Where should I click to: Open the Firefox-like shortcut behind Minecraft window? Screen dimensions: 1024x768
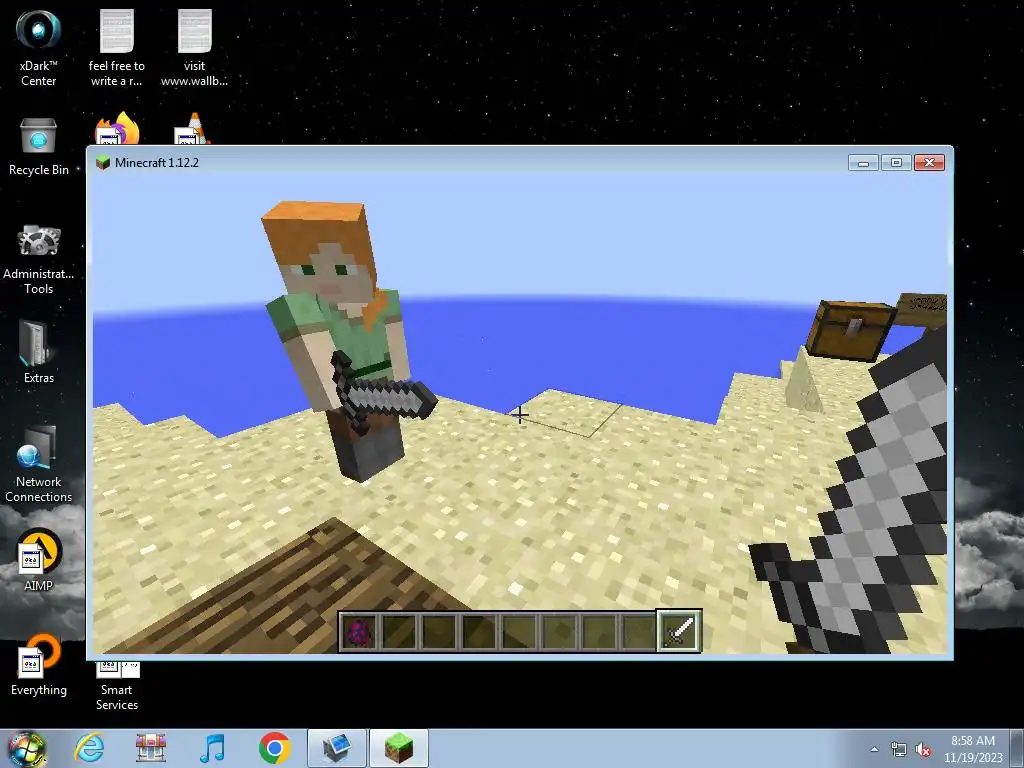coord(118,129)
